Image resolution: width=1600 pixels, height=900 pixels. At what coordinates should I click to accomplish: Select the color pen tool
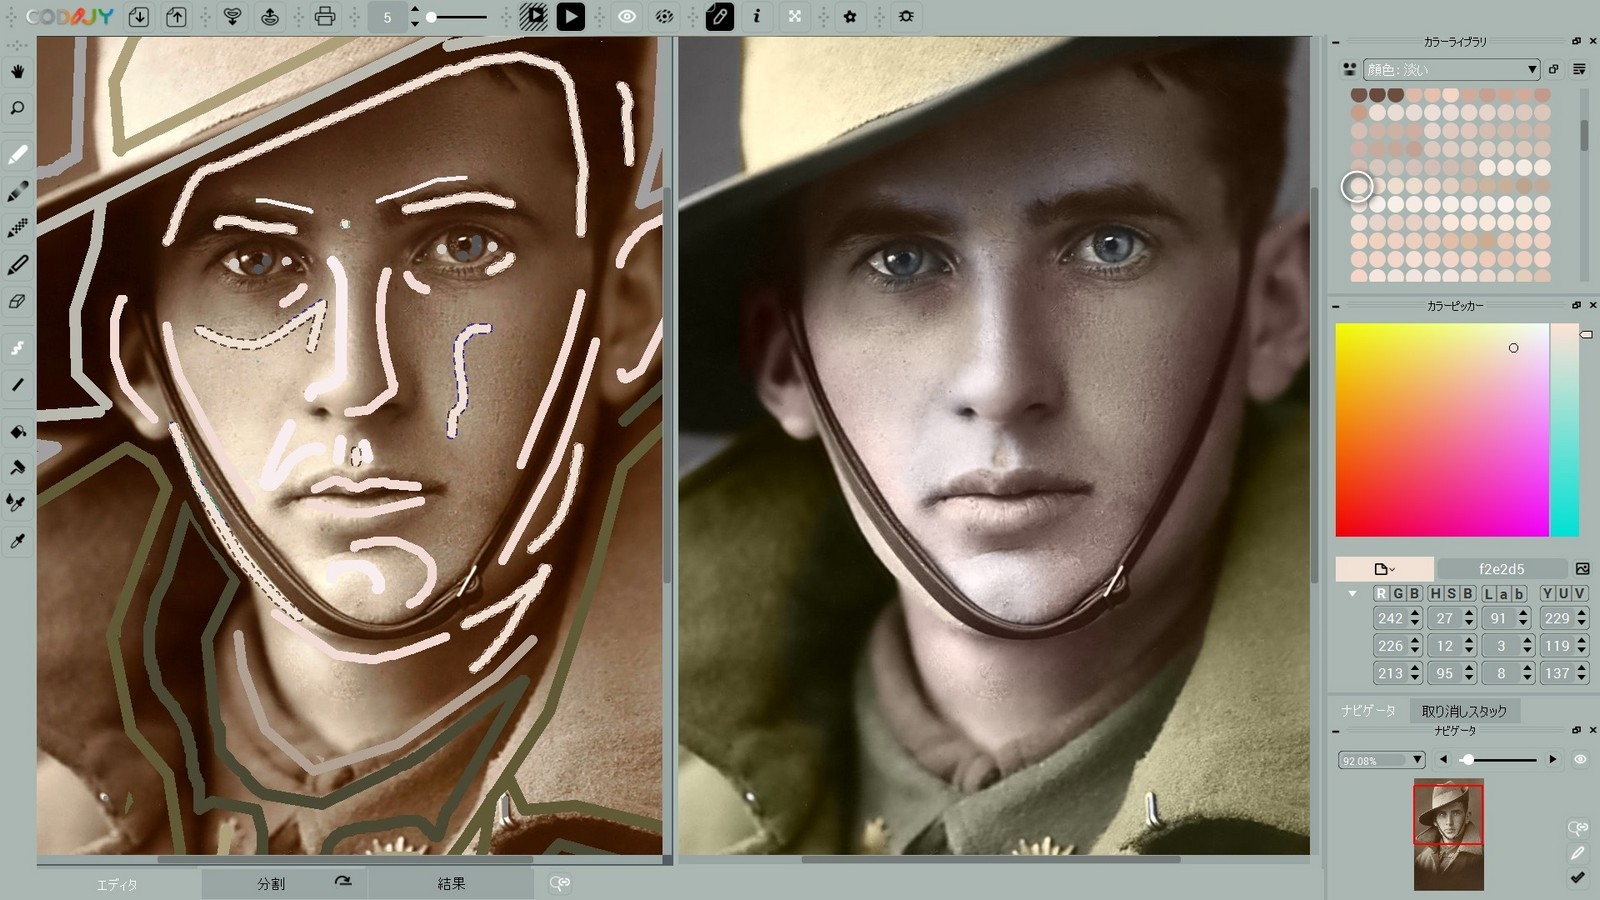pos(18,155)
